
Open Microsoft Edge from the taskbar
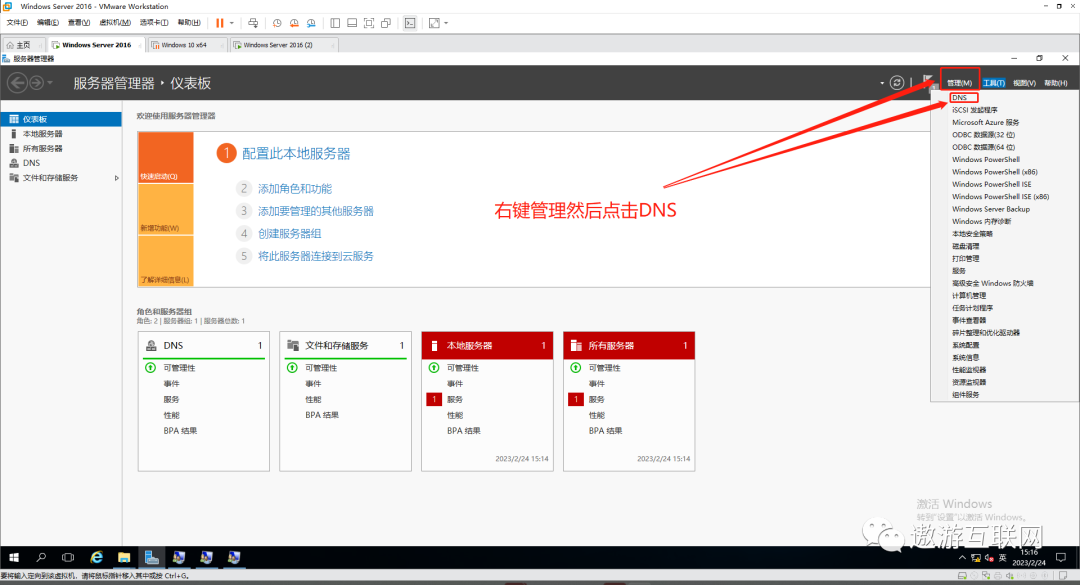(x=97, y=557)
